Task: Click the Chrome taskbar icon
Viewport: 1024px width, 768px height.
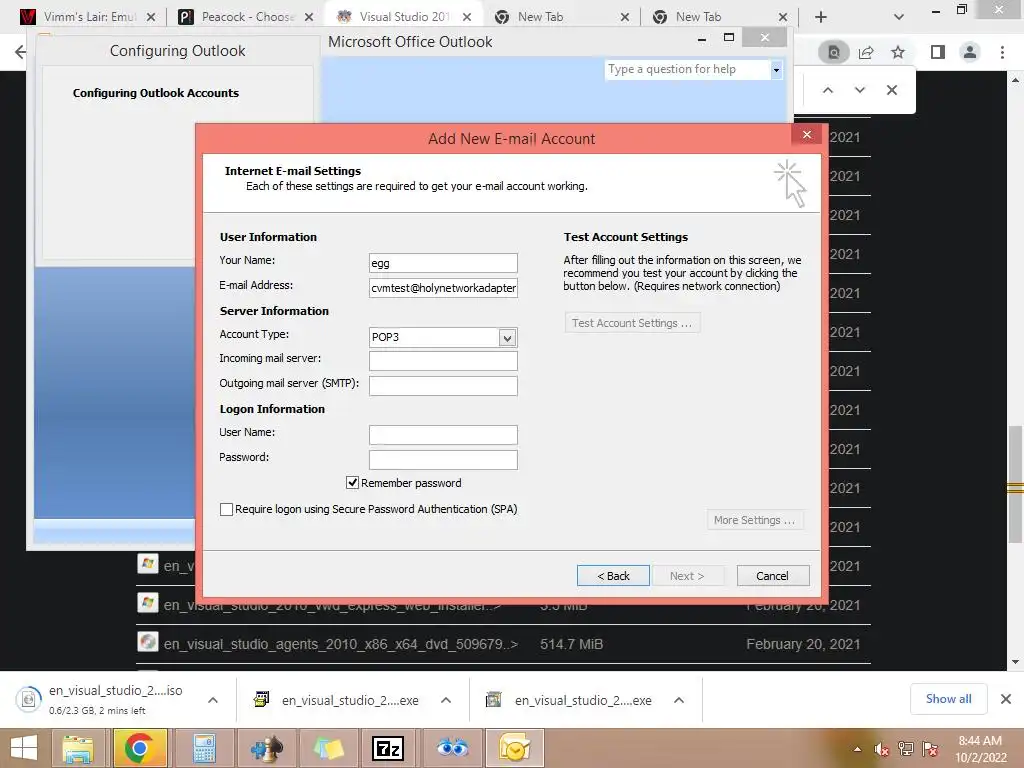Action: click(139, 748)
